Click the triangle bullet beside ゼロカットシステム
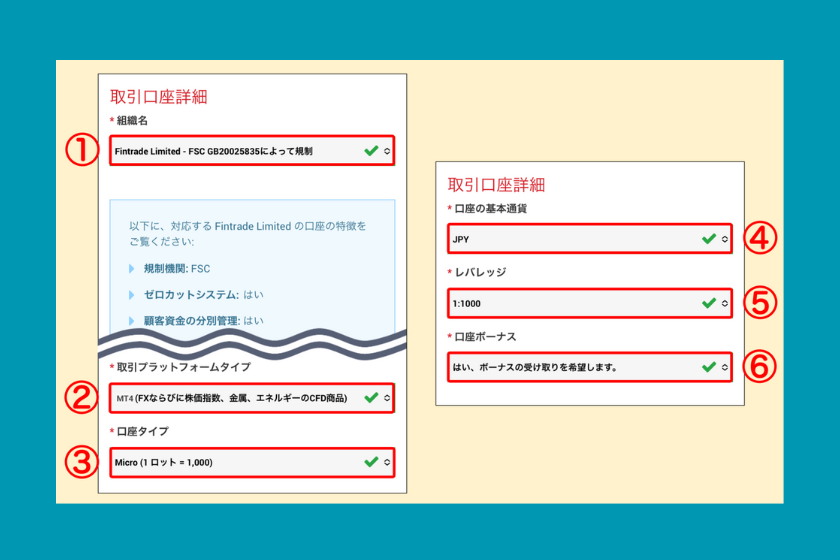 [x=131, y=295]
